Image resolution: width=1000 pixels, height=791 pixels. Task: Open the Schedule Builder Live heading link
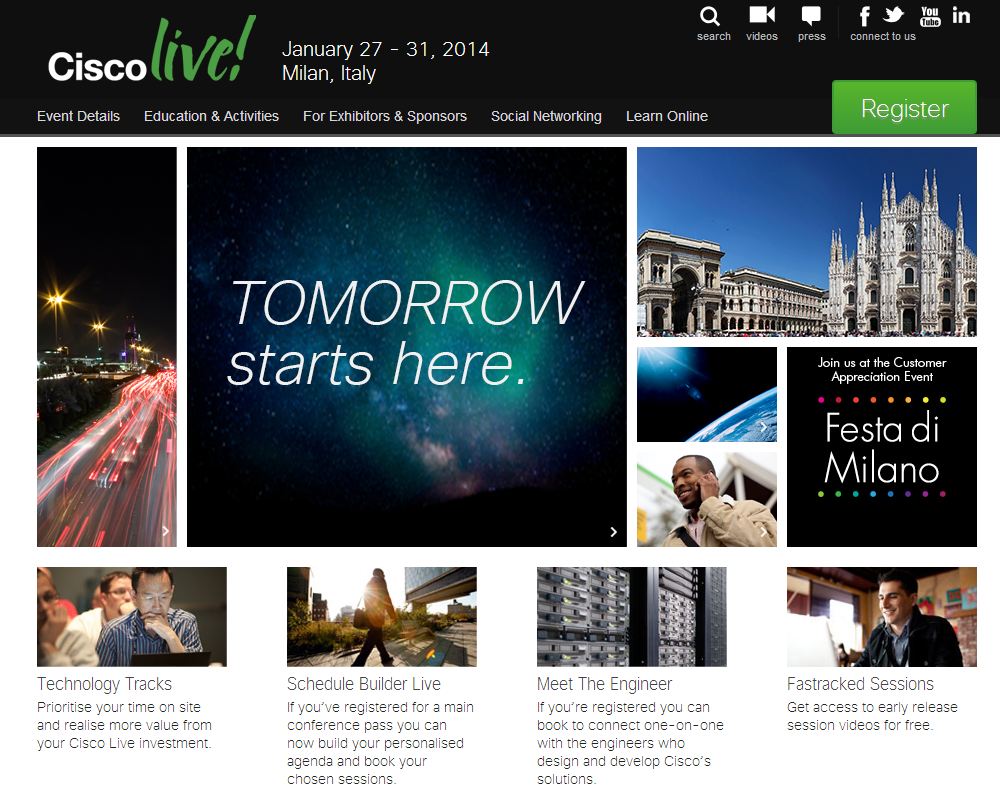point(364,684)
